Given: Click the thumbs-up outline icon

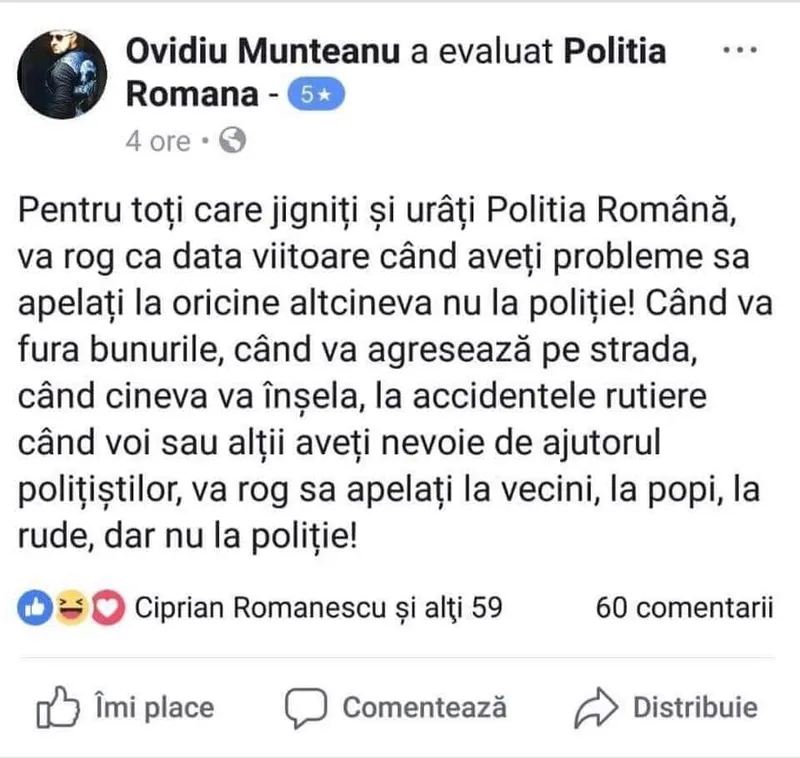Looking at the screenshot, I should (57, 708).
